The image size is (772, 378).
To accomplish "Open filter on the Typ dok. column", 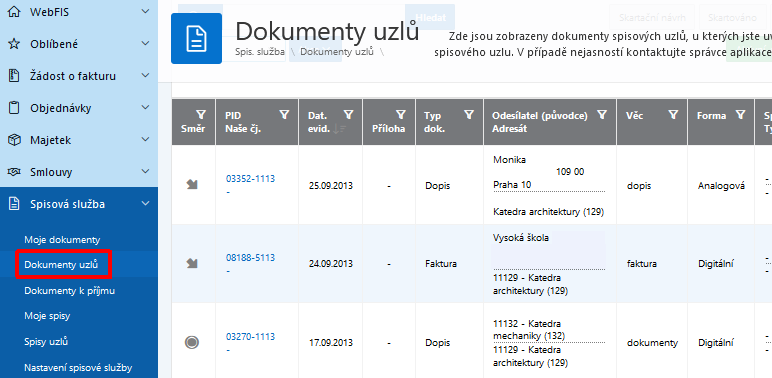I will point(469,115).
